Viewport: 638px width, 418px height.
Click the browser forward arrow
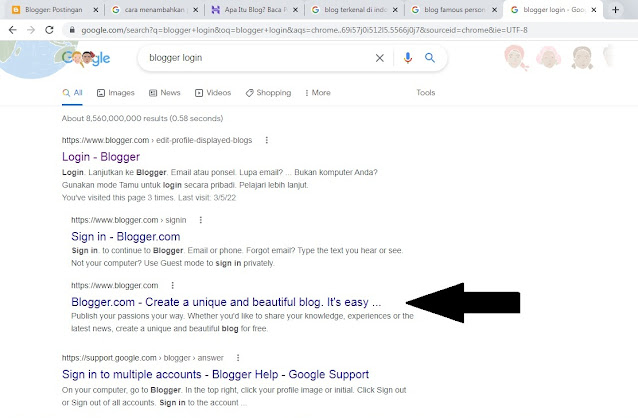tap(31, 30)
